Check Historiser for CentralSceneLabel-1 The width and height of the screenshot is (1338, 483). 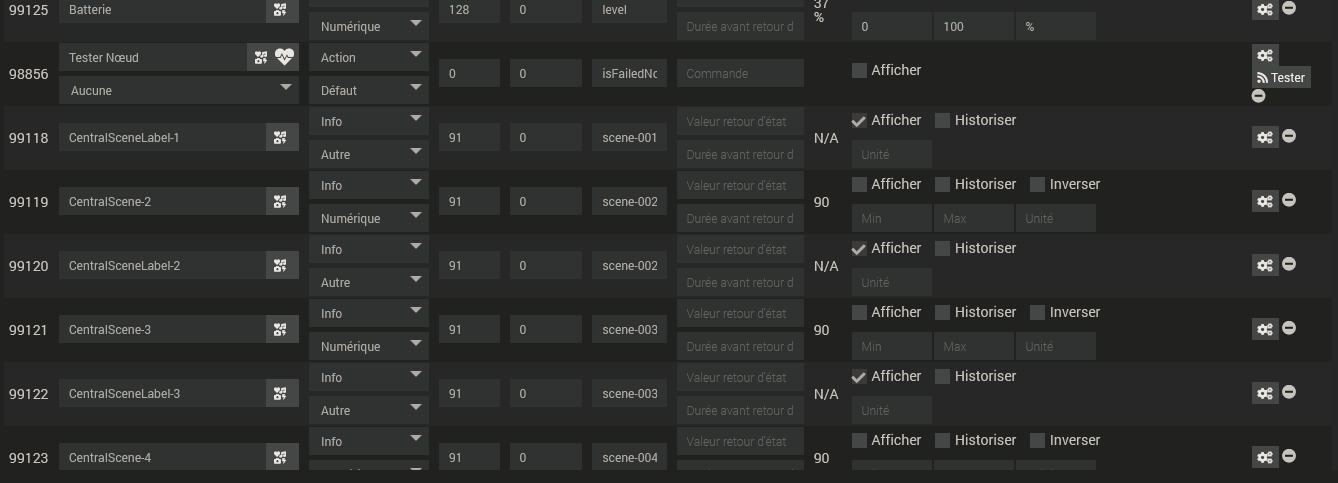coord(942,121)
